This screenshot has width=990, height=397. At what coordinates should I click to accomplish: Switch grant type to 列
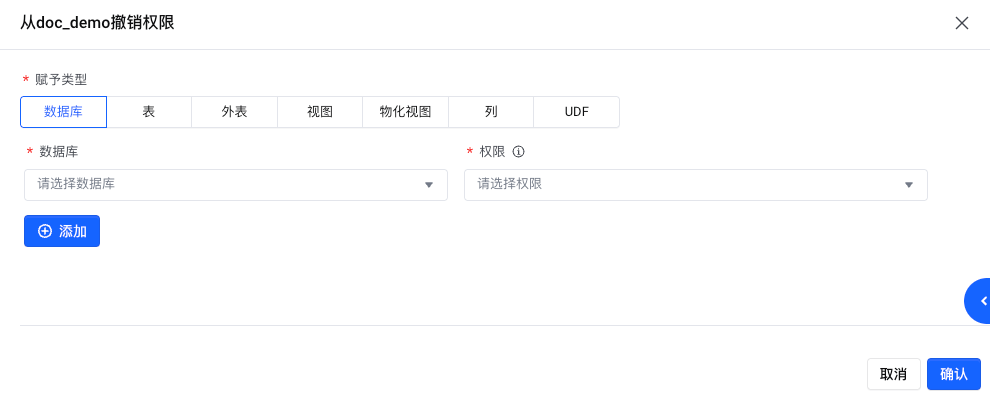coord(491,112)
